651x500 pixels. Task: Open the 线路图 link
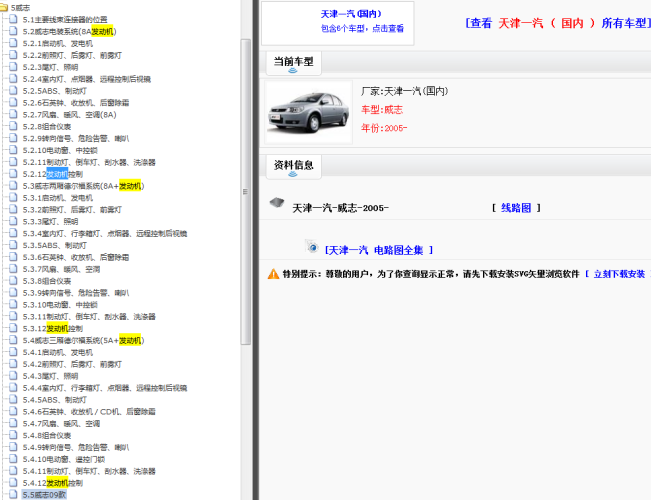[516, 208]
